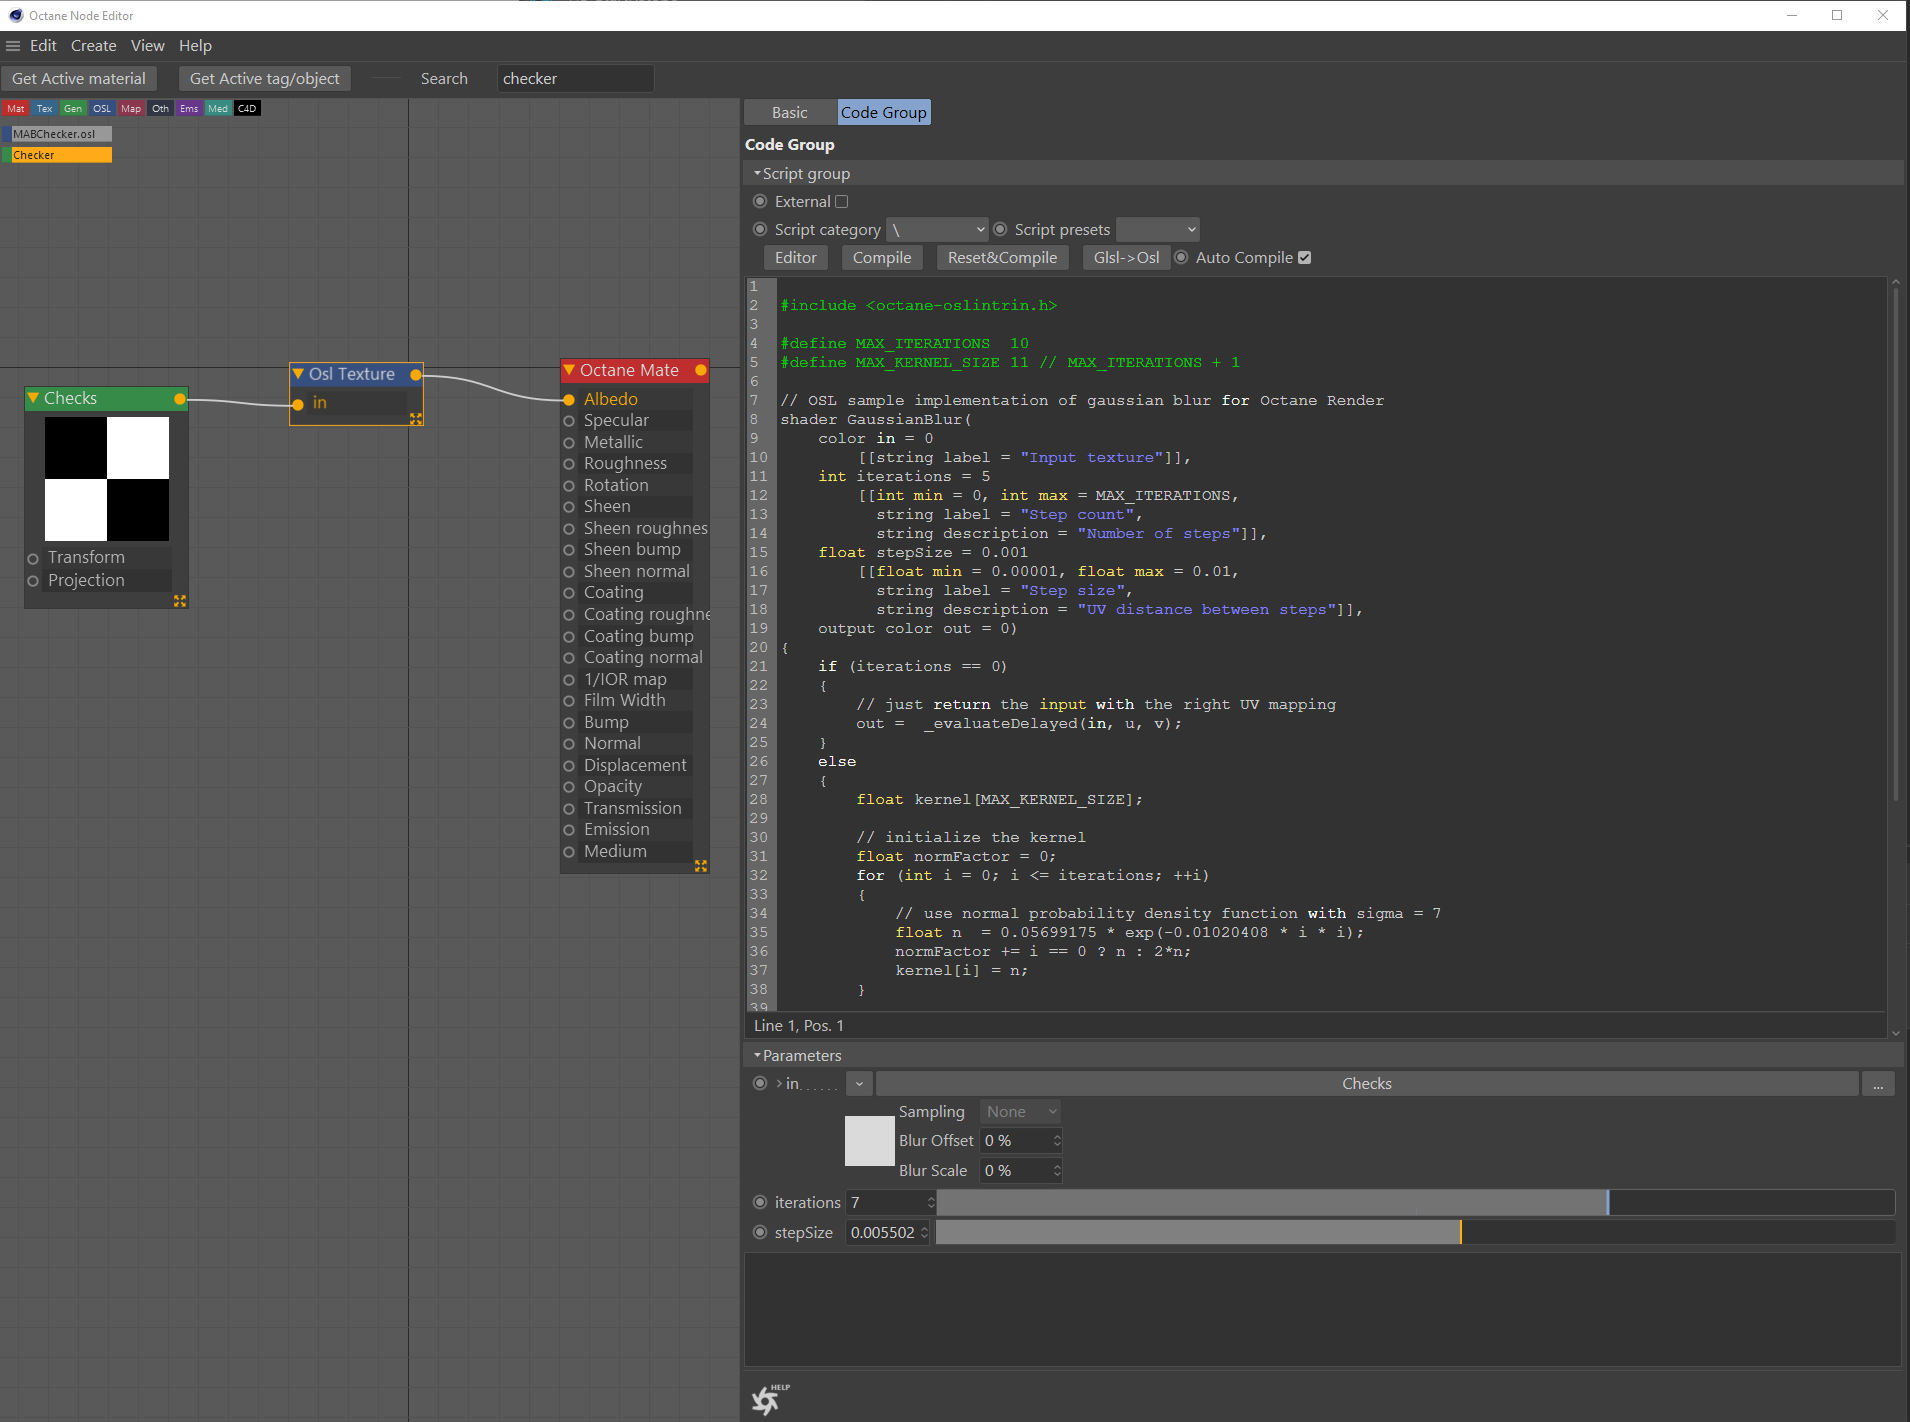This screenshot has width=1910, height=1422.
Task: Filter node list by Map tag
Action: point(131,108)
